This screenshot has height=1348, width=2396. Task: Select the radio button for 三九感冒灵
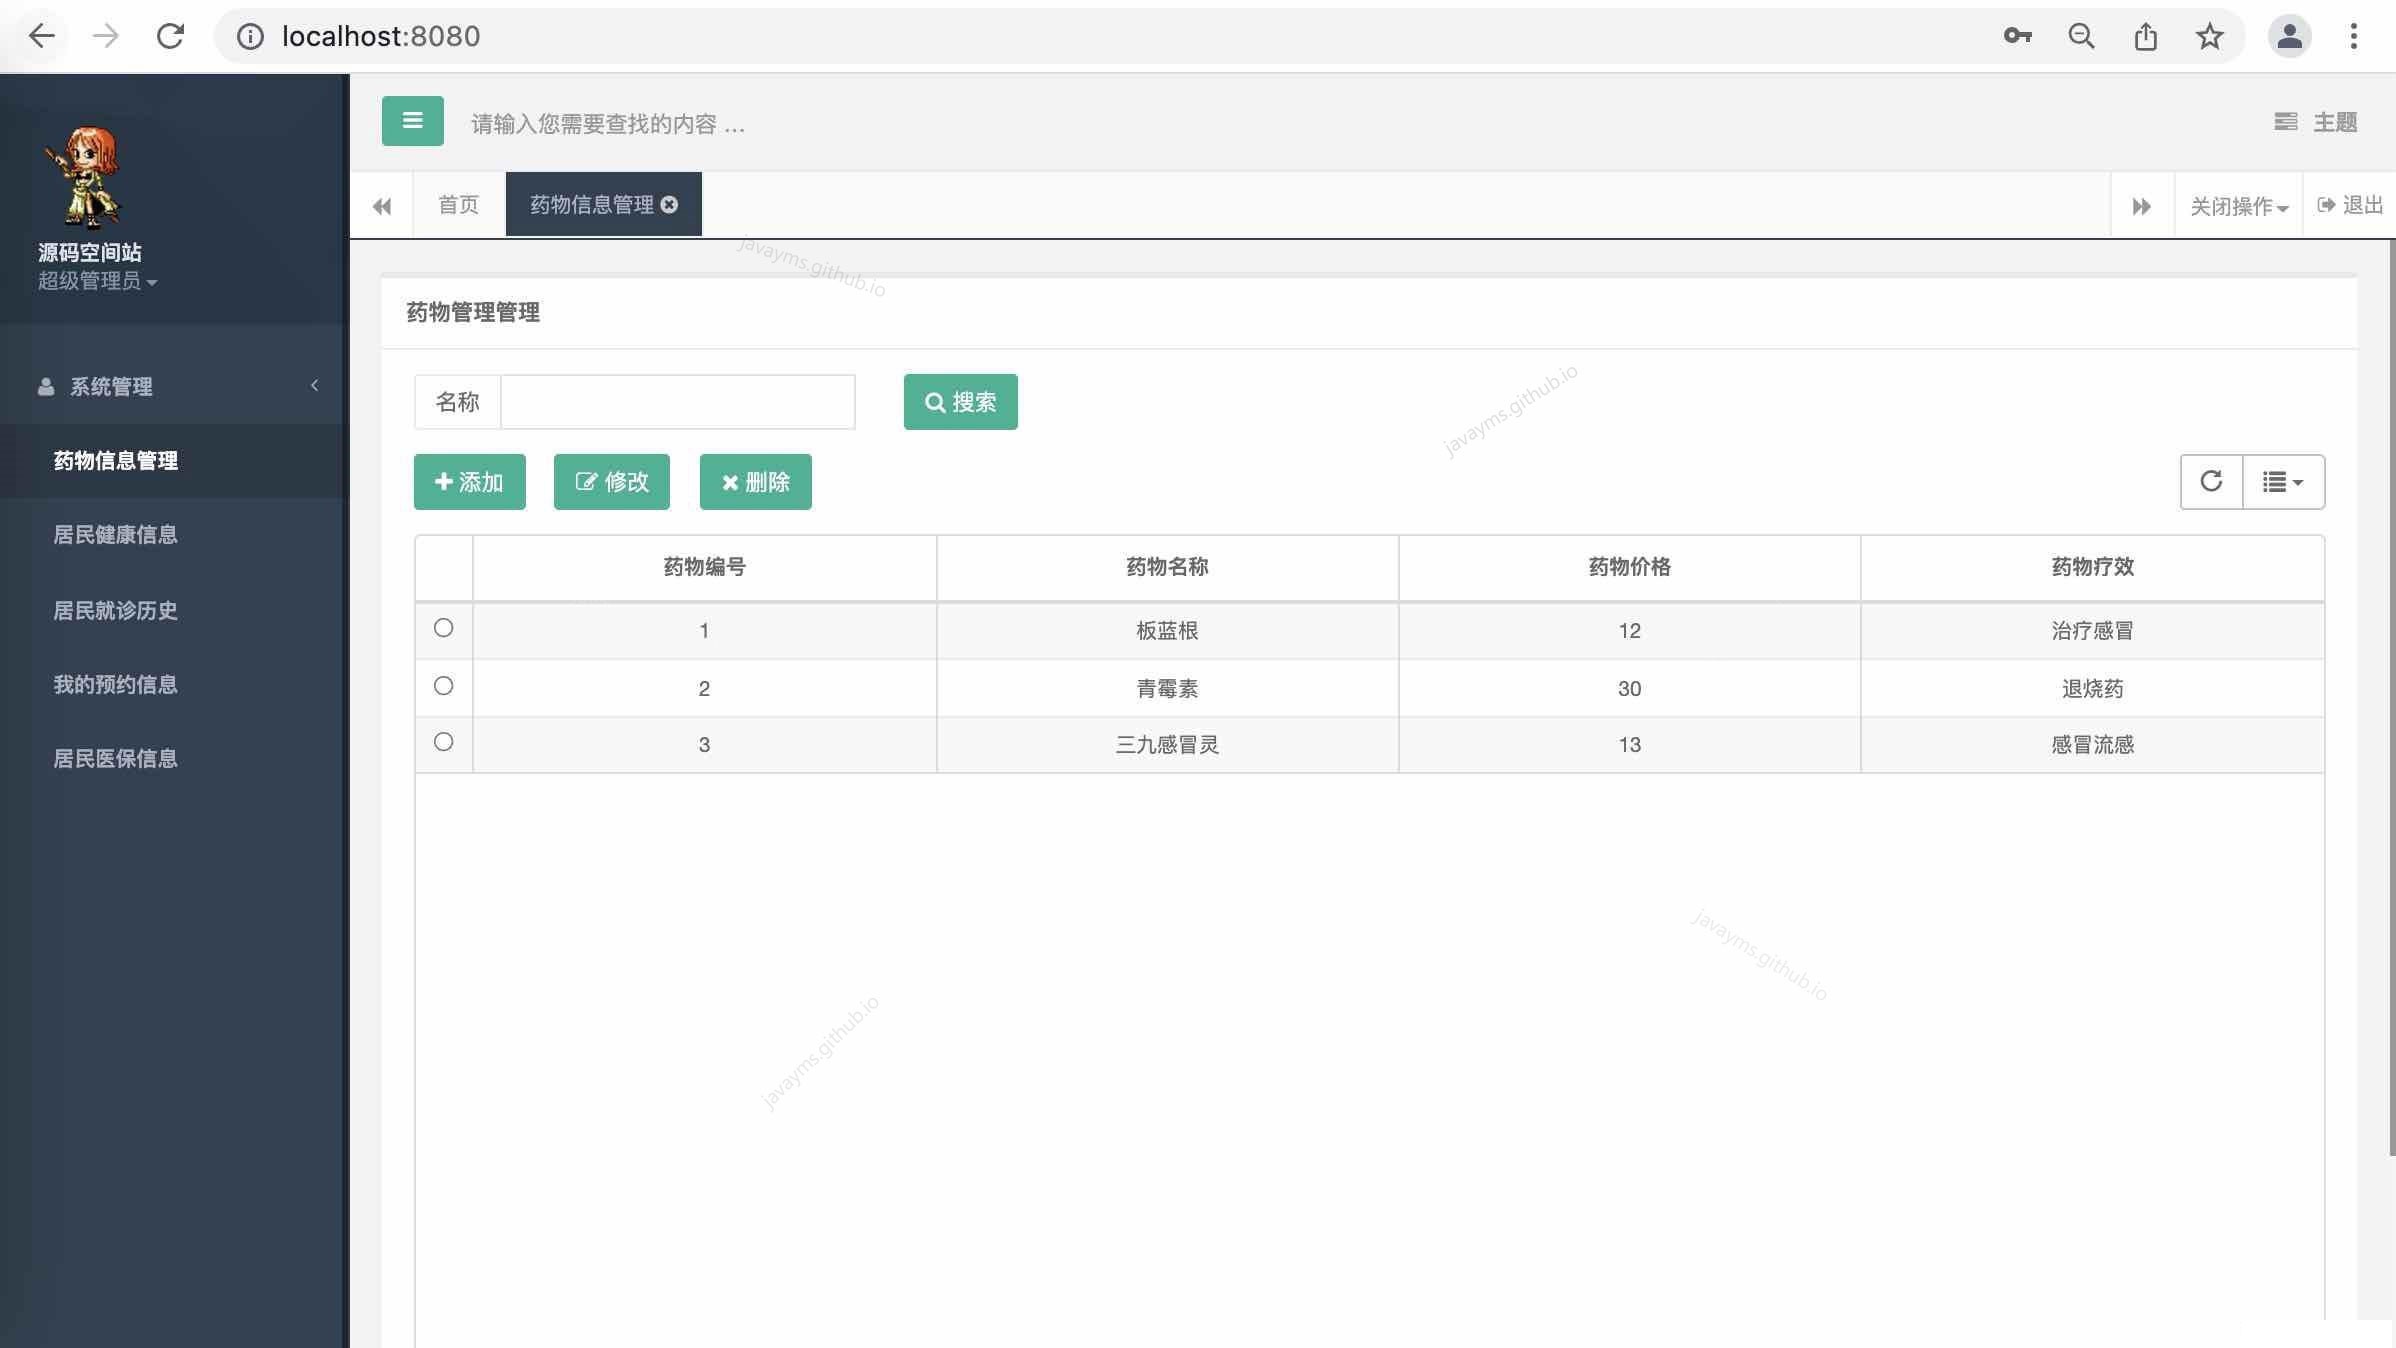click(x=444, y=742)
